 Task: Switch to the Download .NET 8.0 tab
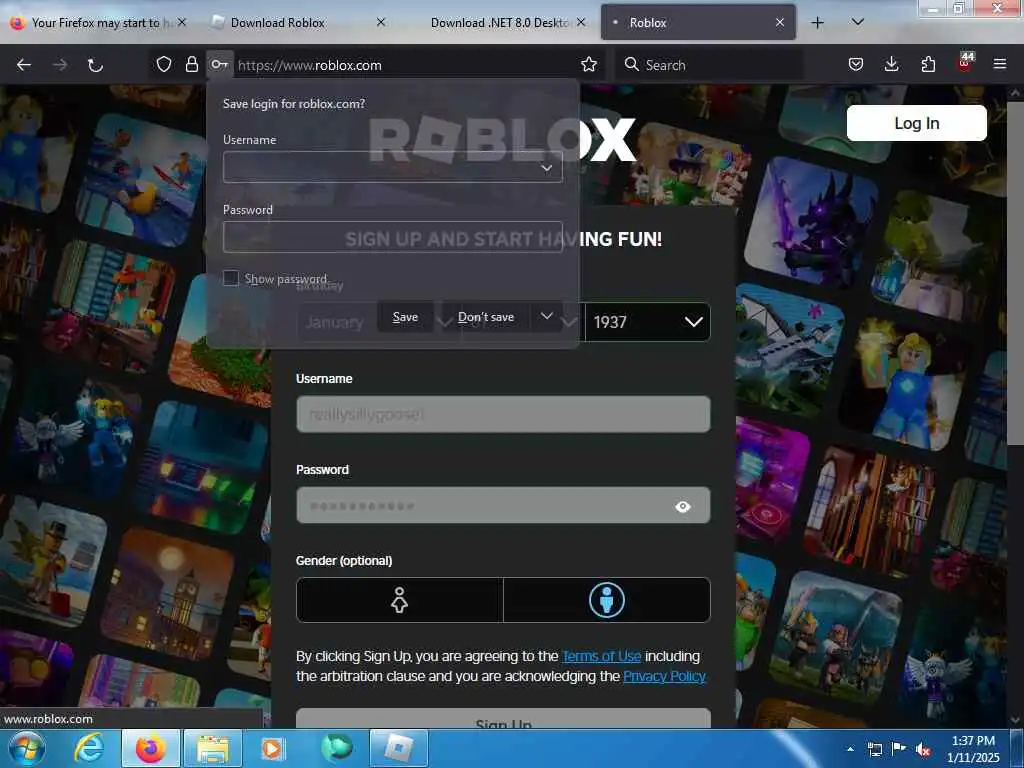coord(500,23)
